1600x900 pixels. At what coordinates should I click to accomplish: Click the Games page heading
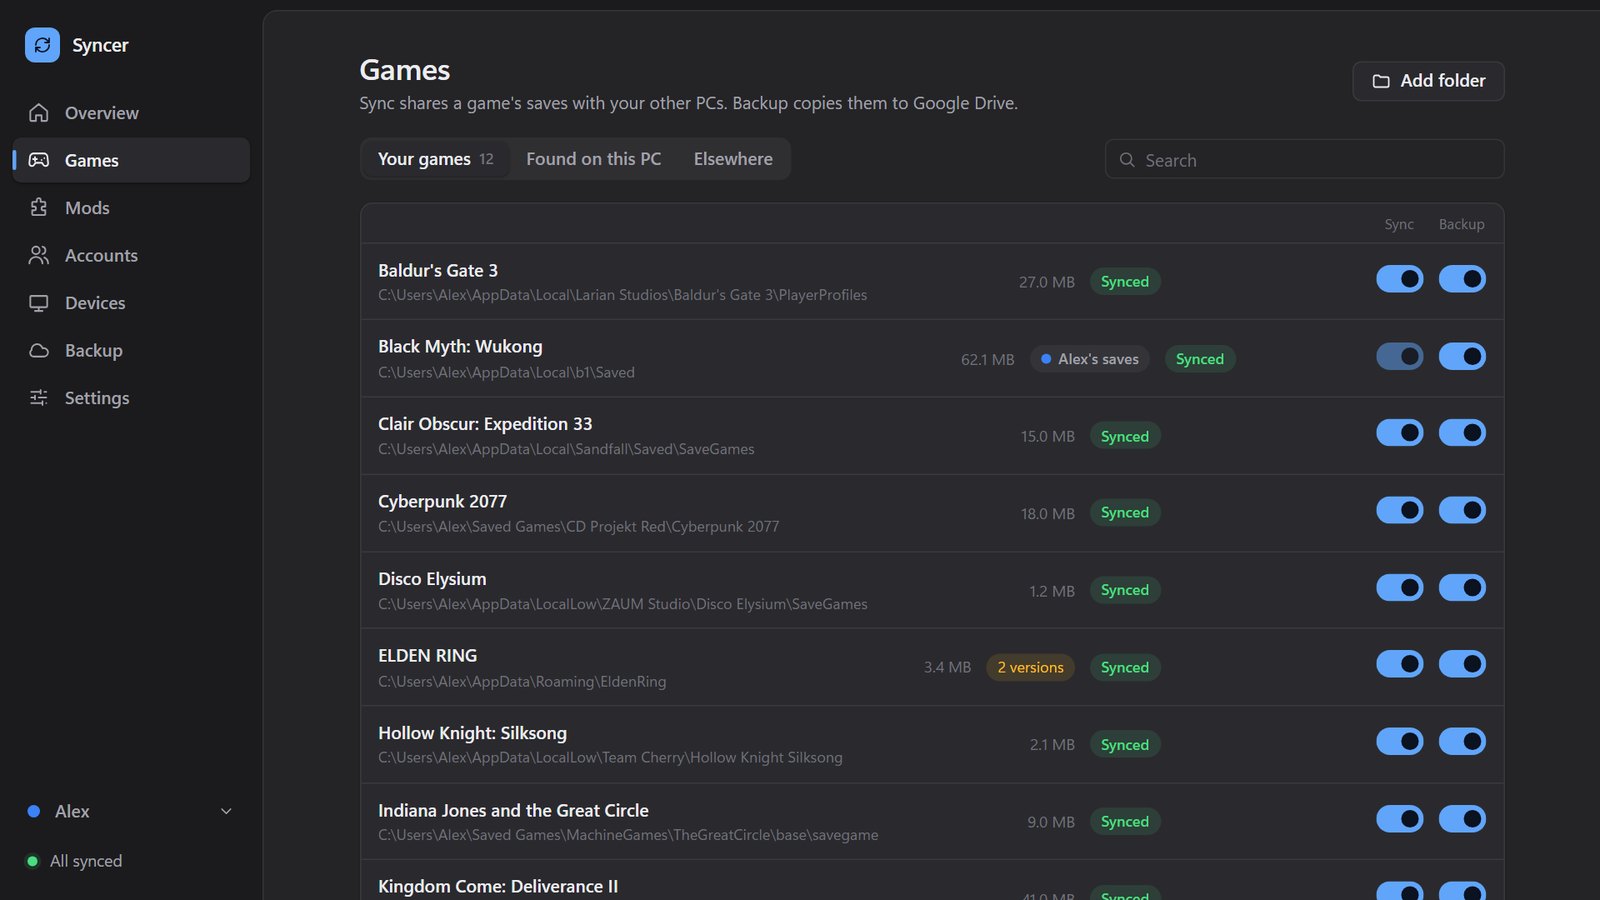point(405,70)
